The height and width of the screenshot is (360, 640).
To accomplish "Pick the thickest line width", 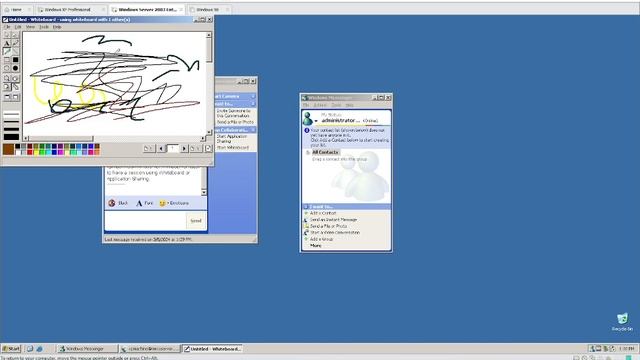I will 11,137.
